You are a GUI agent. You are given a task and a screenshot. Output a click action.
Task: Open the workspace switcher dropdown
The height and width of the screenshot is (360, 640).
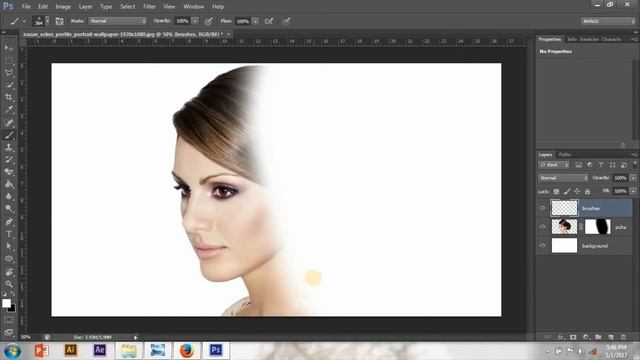[608, 21]
